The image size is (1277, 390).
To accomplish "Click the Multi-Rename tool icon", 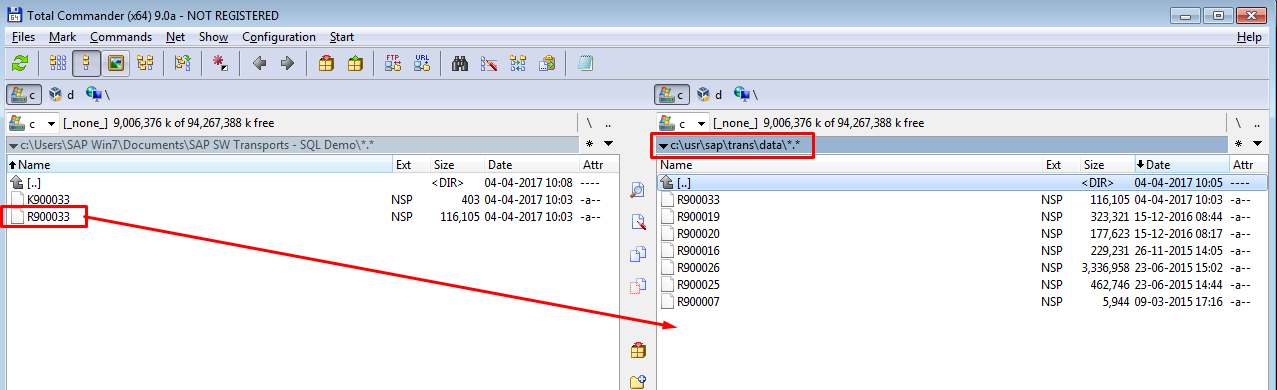I will (489, 63).
